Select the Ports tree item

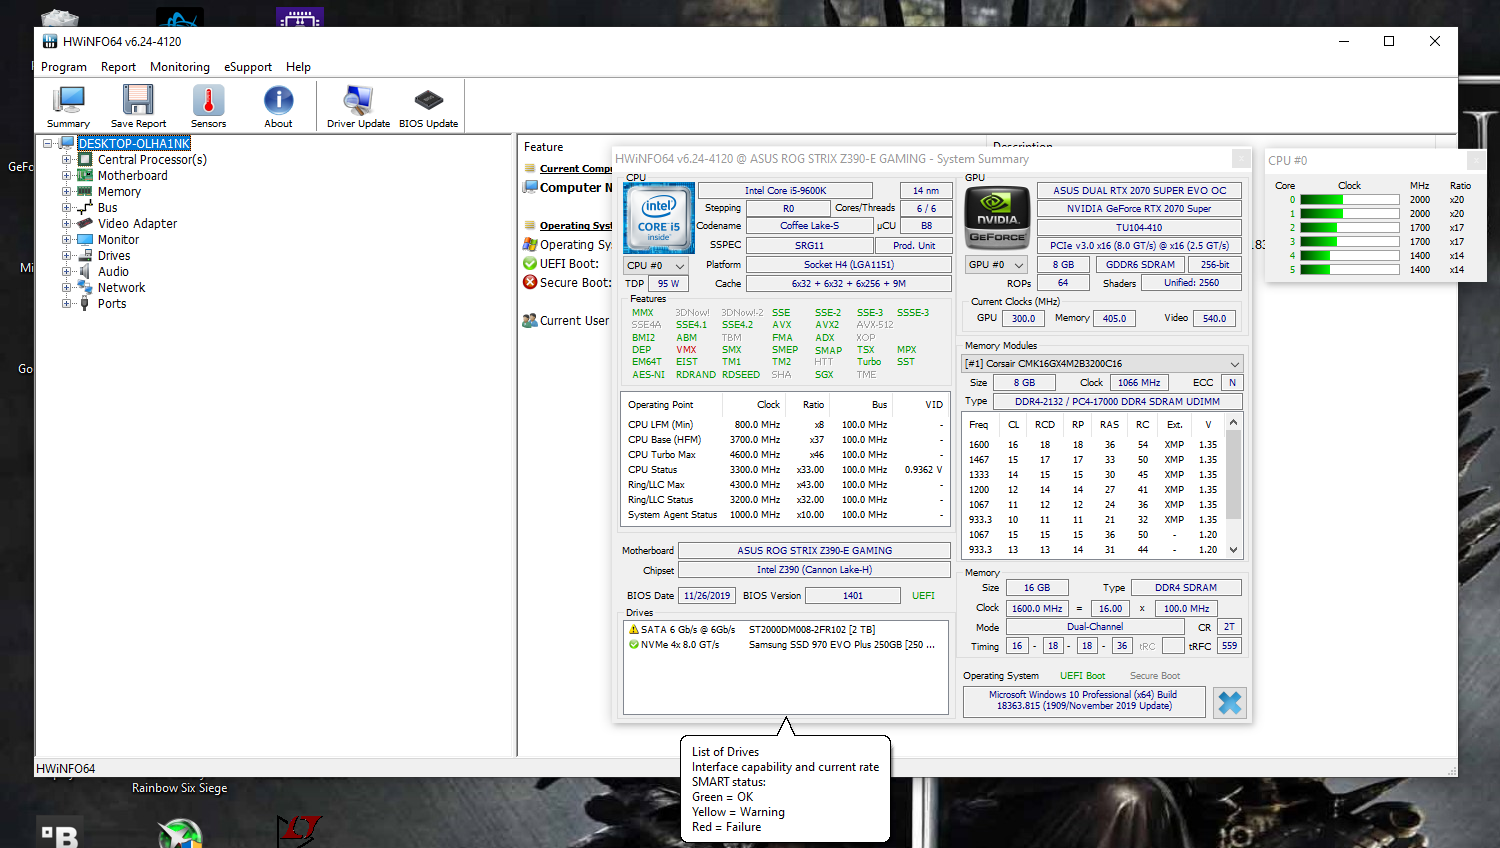pos(112,303)
